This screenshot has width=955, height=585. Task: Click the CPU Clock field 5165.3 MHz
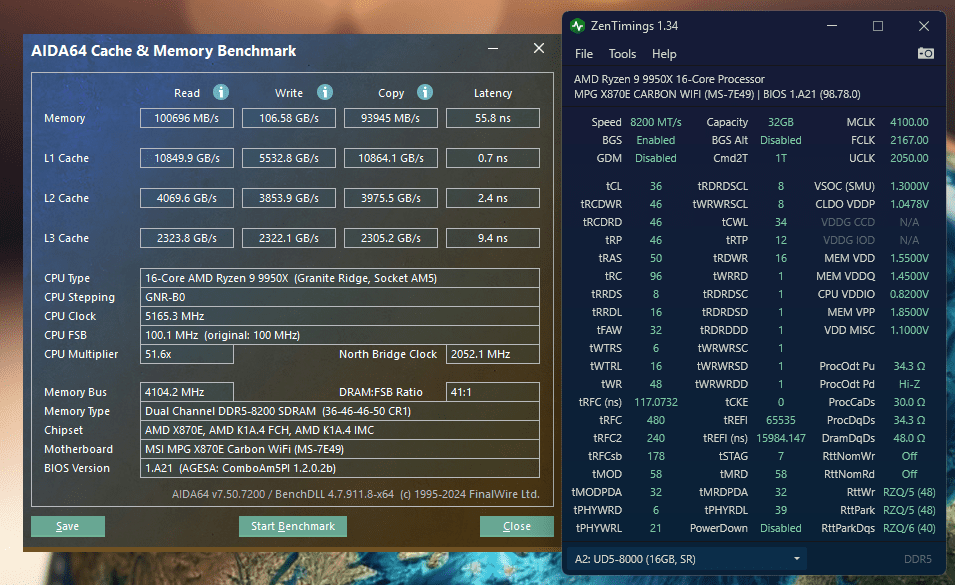click(340, 316)
